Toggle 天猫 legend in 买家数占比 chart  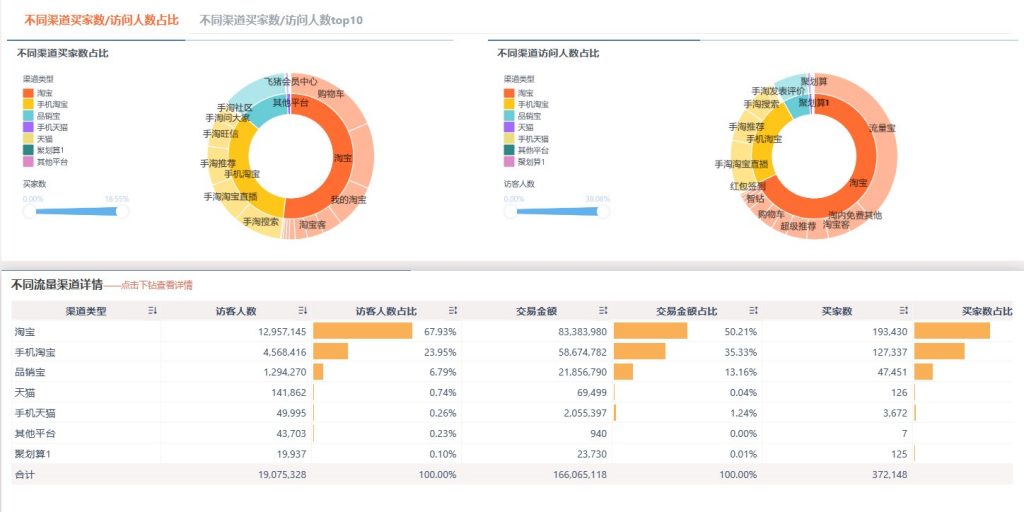(37, 139)
